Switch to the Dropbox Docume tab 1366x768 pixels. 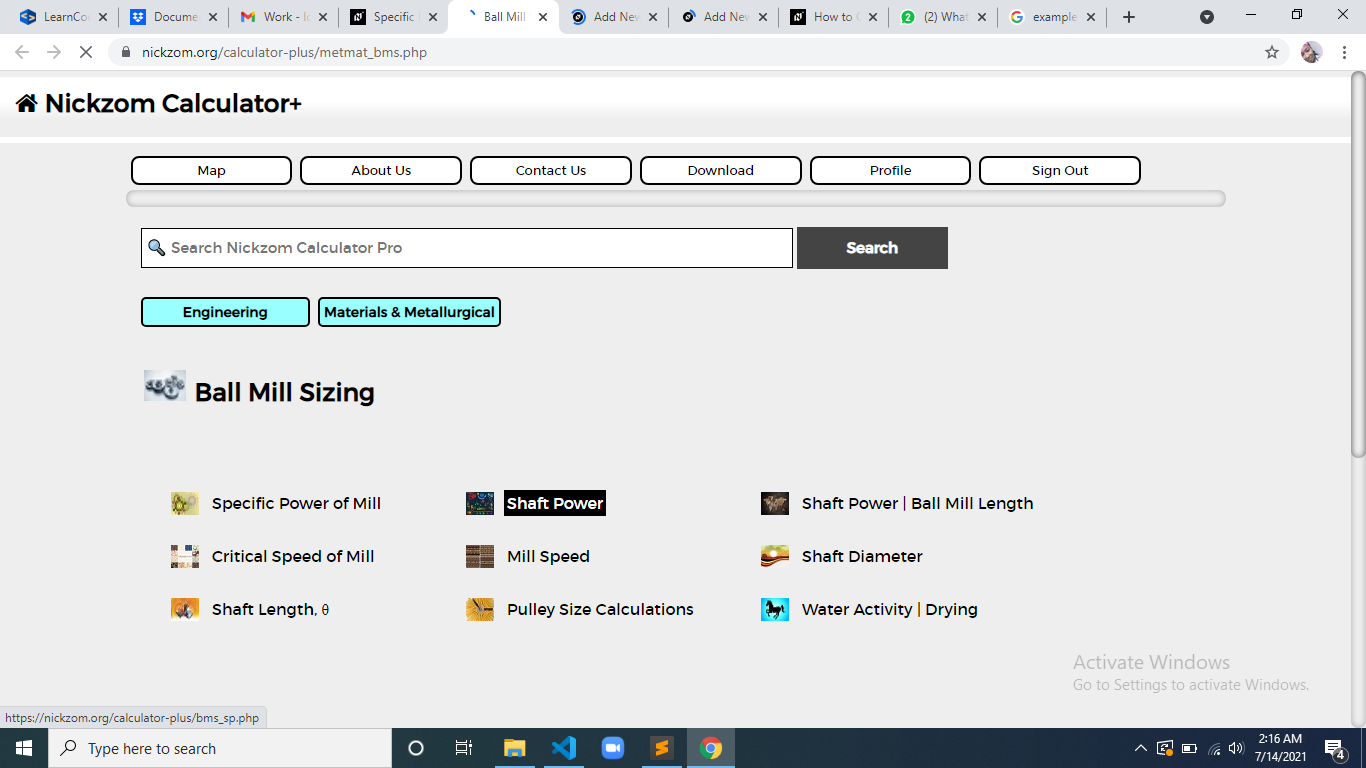point(173,17)
